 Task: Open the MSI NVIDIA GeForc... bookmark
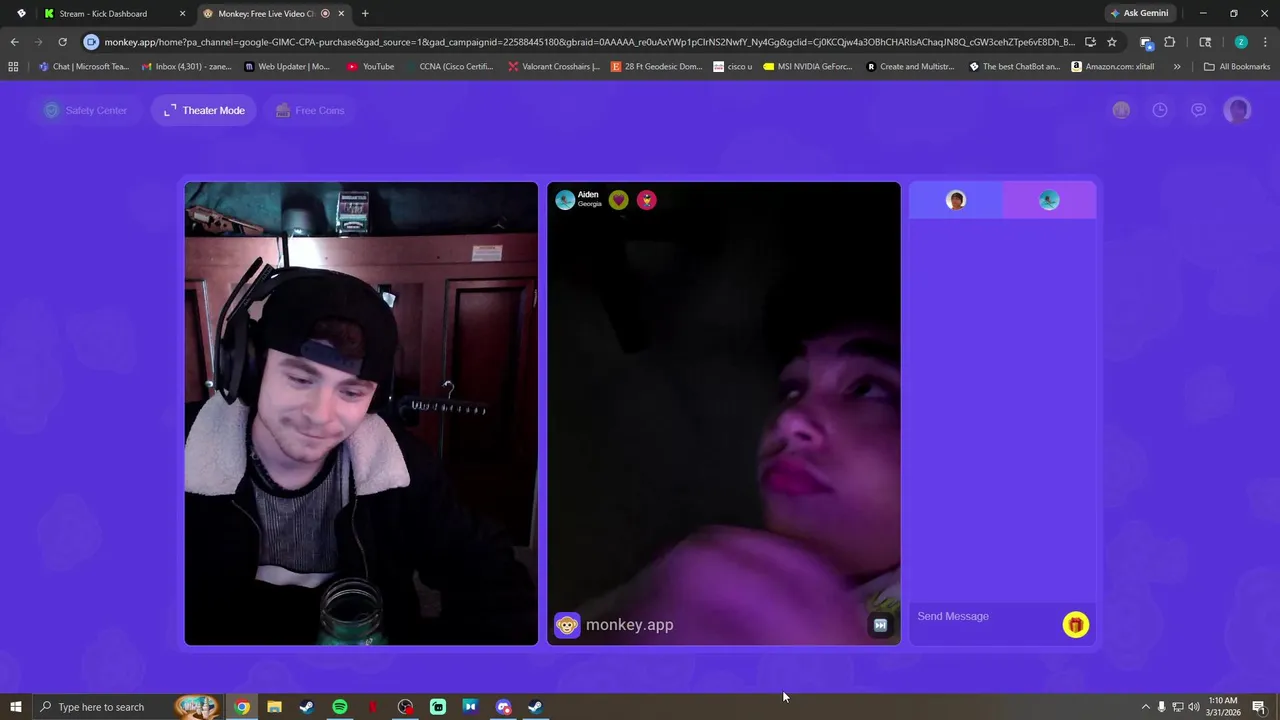pos(808,66)
